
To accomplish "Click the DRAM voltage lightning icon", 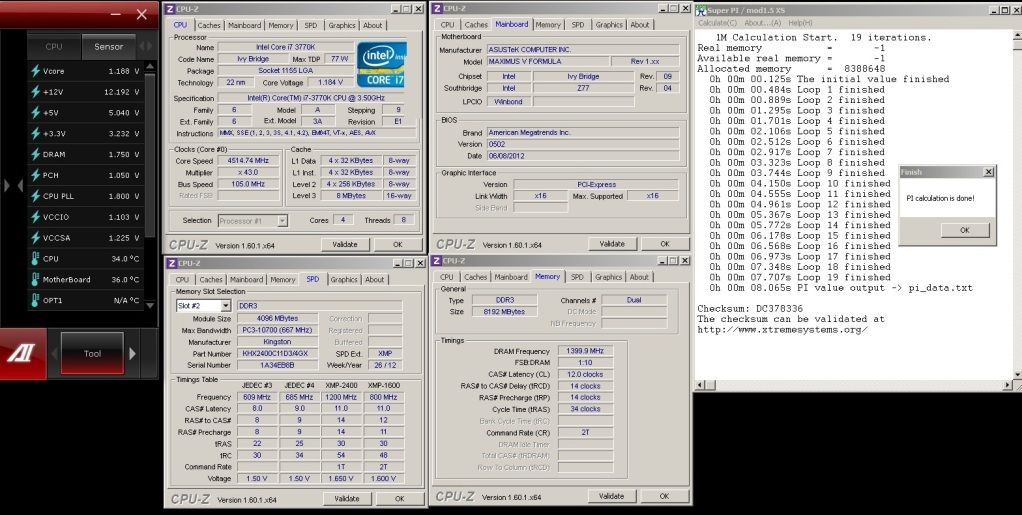I will 35,155.
